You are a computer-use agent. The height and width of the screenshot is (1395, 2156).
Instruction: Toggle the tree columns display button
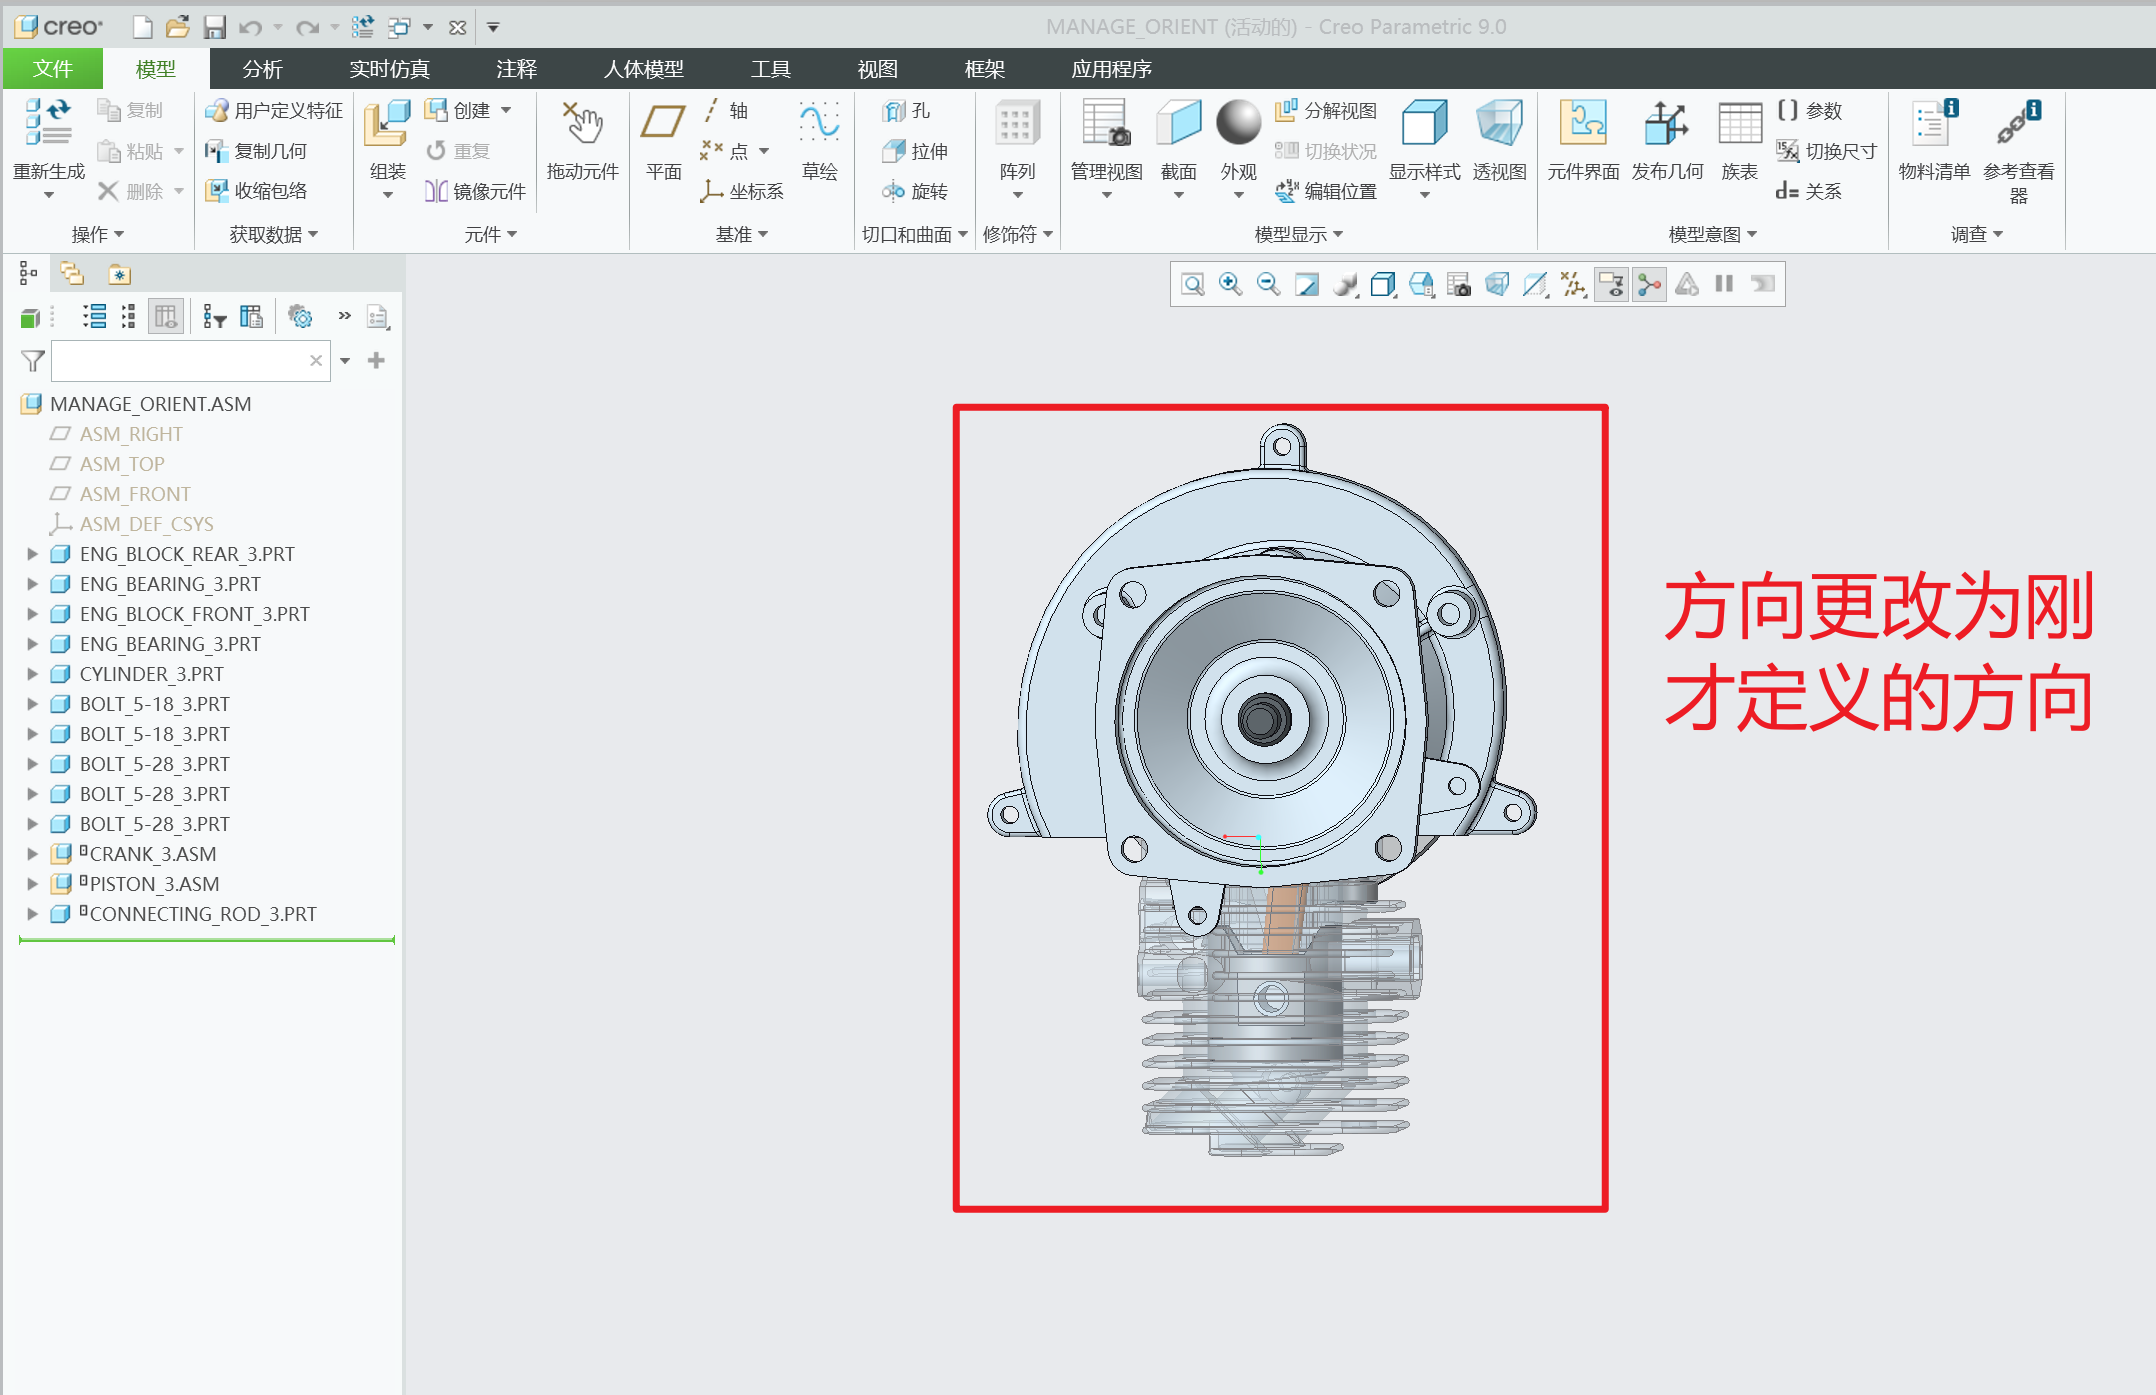pyautogui.click(x=166, y=317)
